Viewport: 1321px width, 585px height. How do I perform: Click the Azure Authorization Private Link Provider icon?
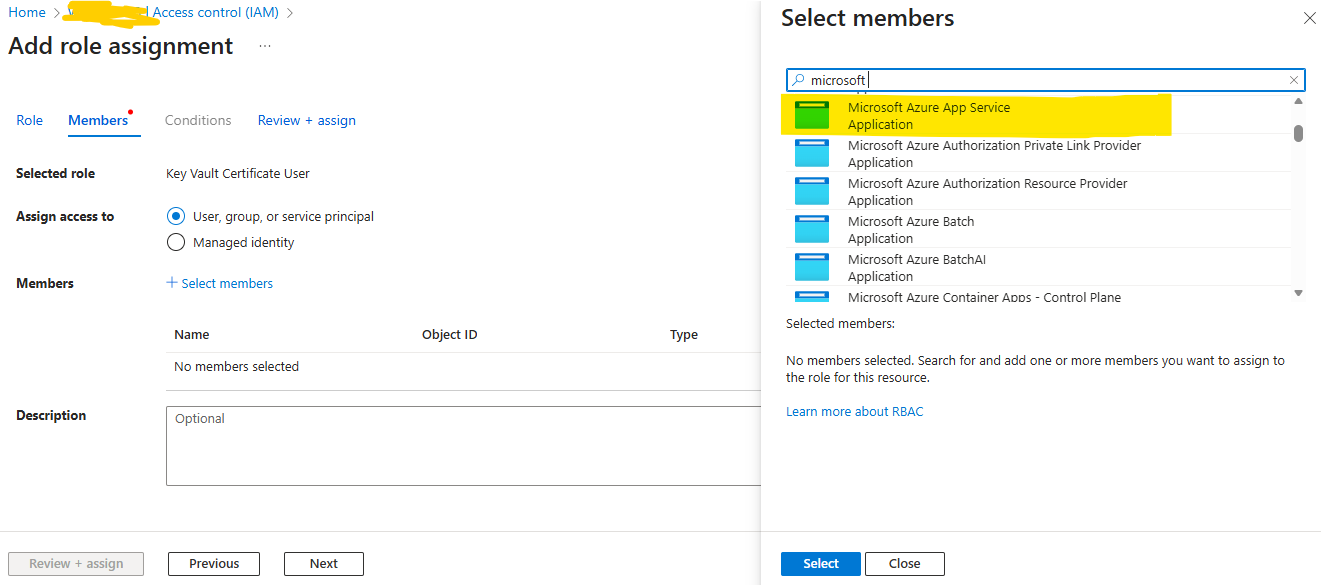(812, 153)
